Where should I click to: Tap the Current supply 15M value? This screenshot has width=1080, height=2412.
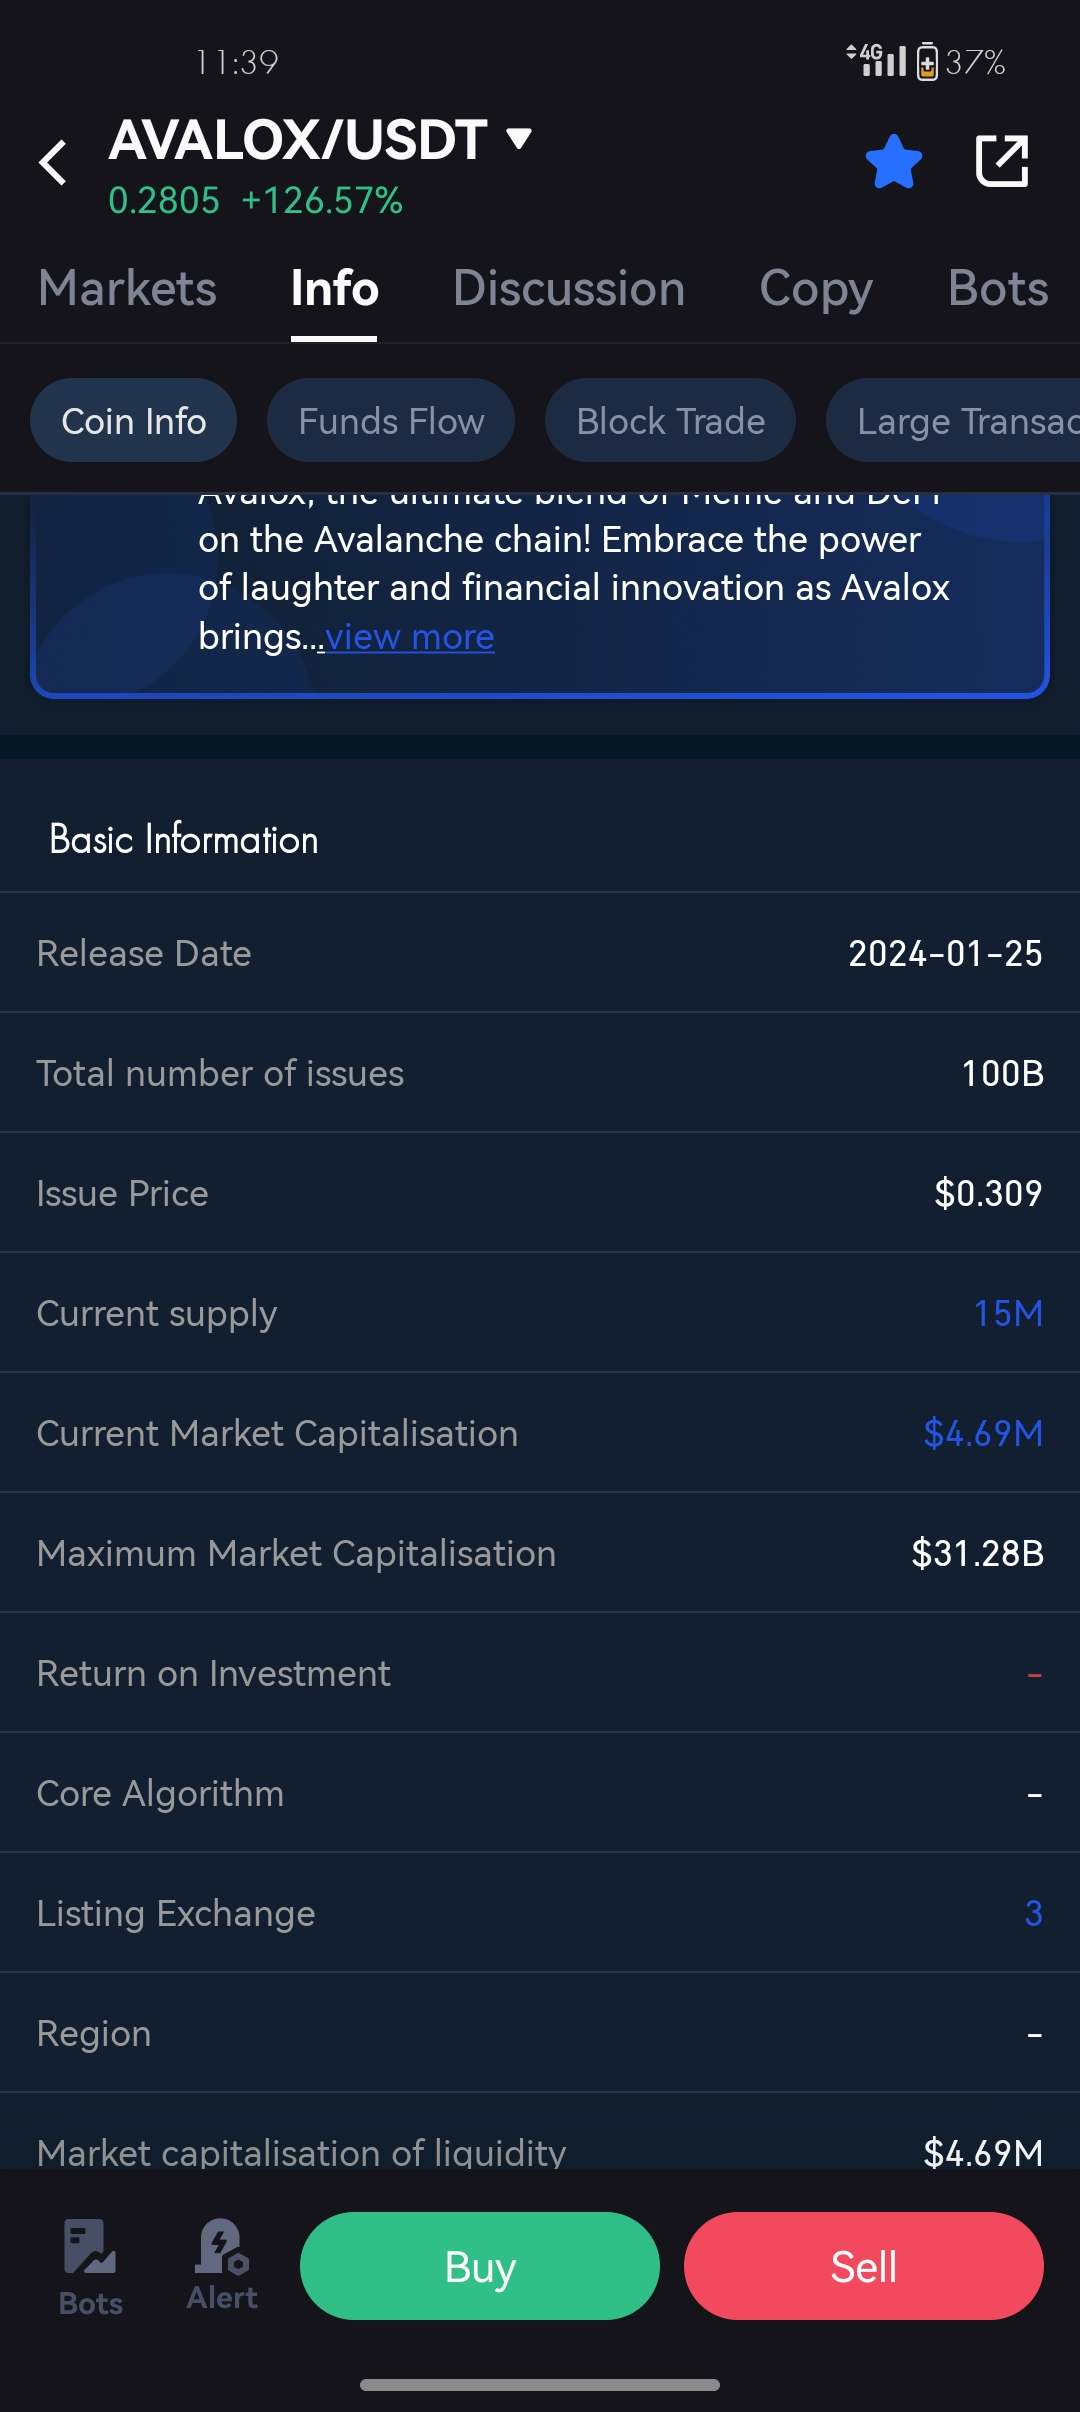(x=1008, y=1313)
